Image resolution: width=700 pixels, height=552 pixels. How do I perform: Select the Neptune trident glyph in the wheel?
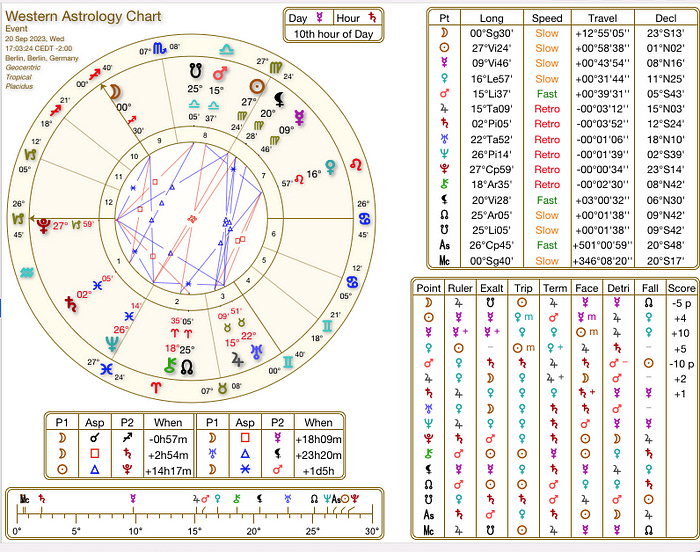tap(112, 344)
